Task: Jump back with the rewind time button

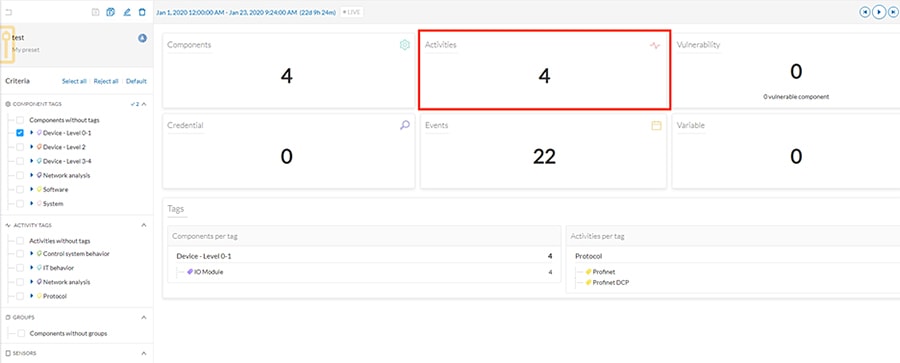Action: [864, 11]
